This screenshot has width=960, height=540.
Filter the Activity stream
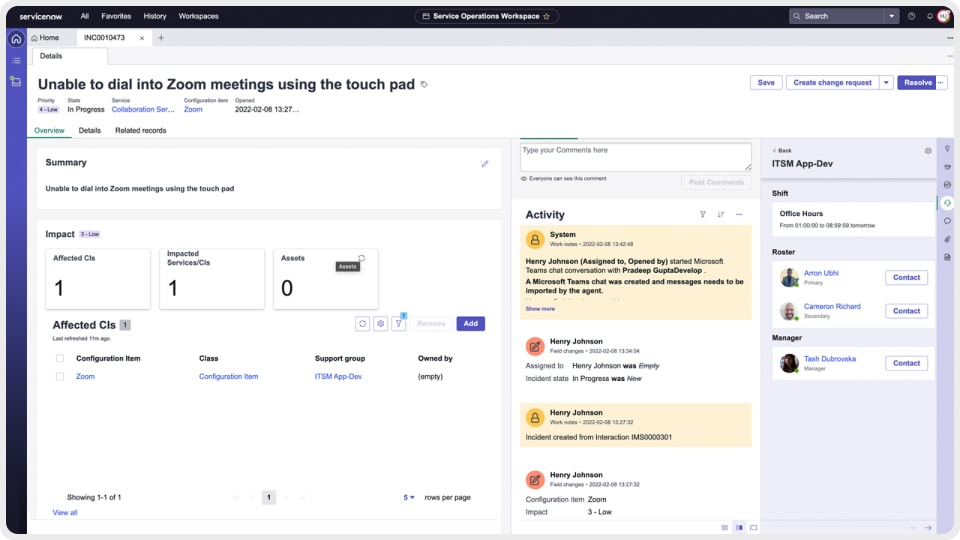coord(702,215)
